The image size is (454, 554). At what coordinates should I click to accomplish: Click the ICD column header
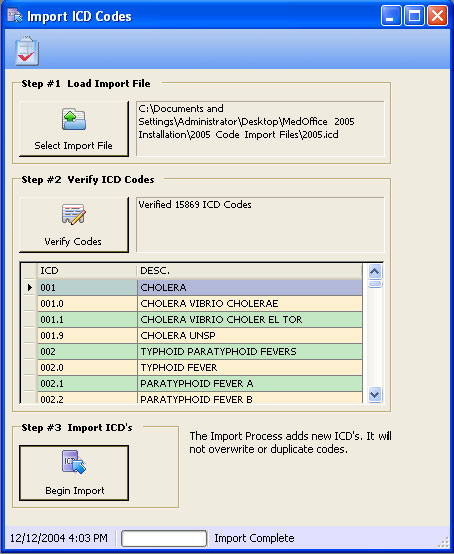tap(87, 271)
